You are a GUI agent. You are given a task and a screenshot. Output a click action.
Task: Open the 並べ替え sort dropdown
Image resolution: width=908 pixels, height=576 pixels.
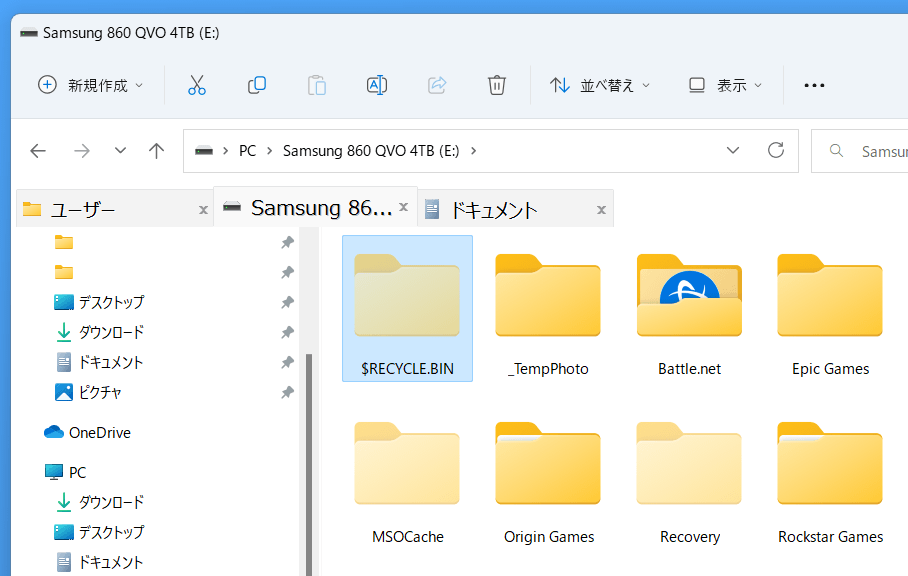(x=600, y=85)
